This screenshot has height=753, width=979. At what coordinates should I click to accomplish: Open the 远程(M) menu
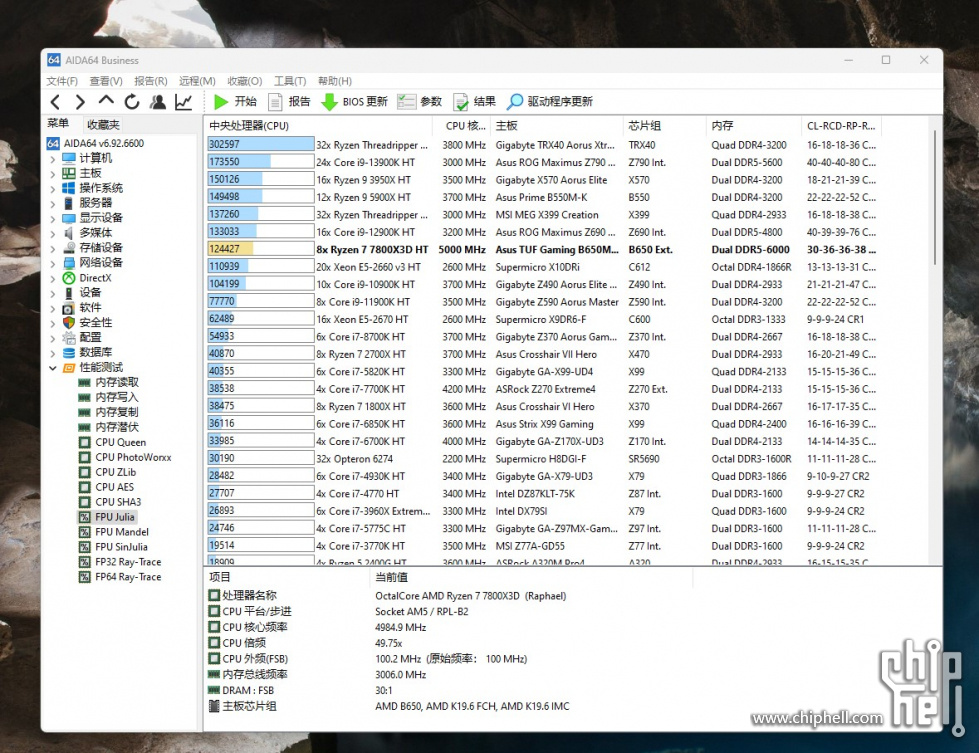tap(197, 81)
